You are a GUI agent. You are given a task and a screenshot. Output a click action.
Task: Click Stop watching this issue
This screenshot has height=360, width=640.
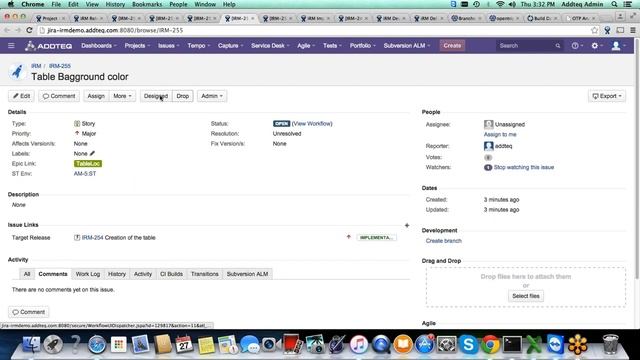pyautogui.click(x=524, y=167)
